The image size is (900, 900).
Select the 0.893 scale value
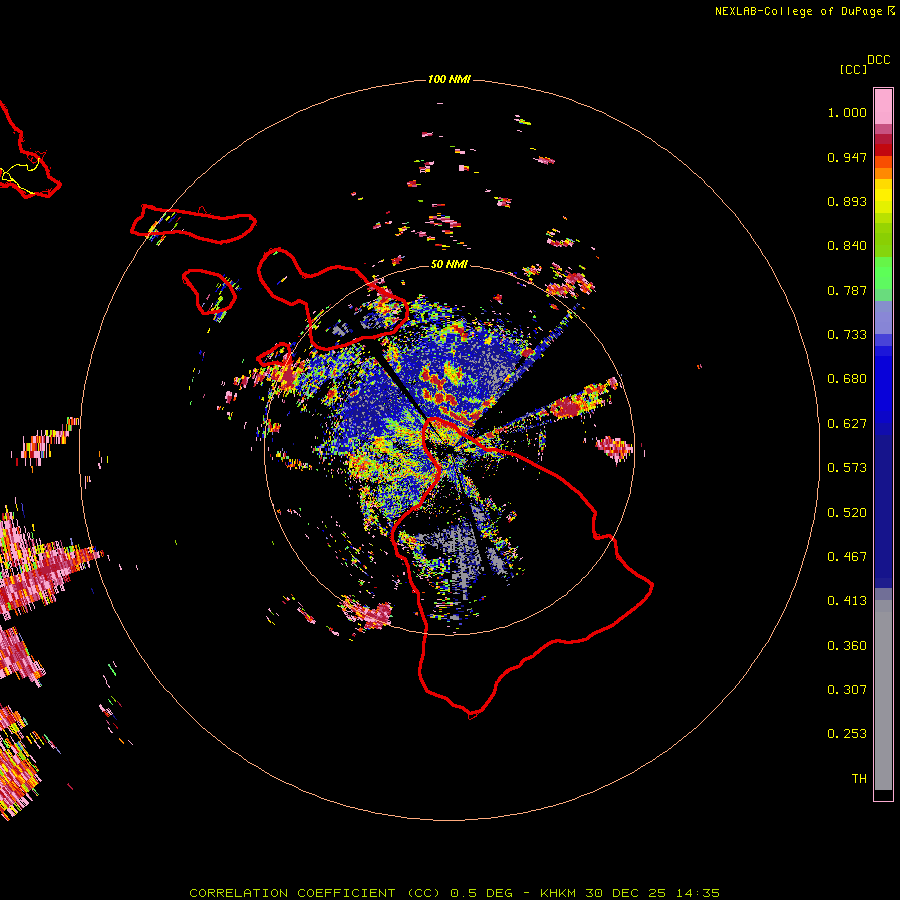(x=847, y=201)
